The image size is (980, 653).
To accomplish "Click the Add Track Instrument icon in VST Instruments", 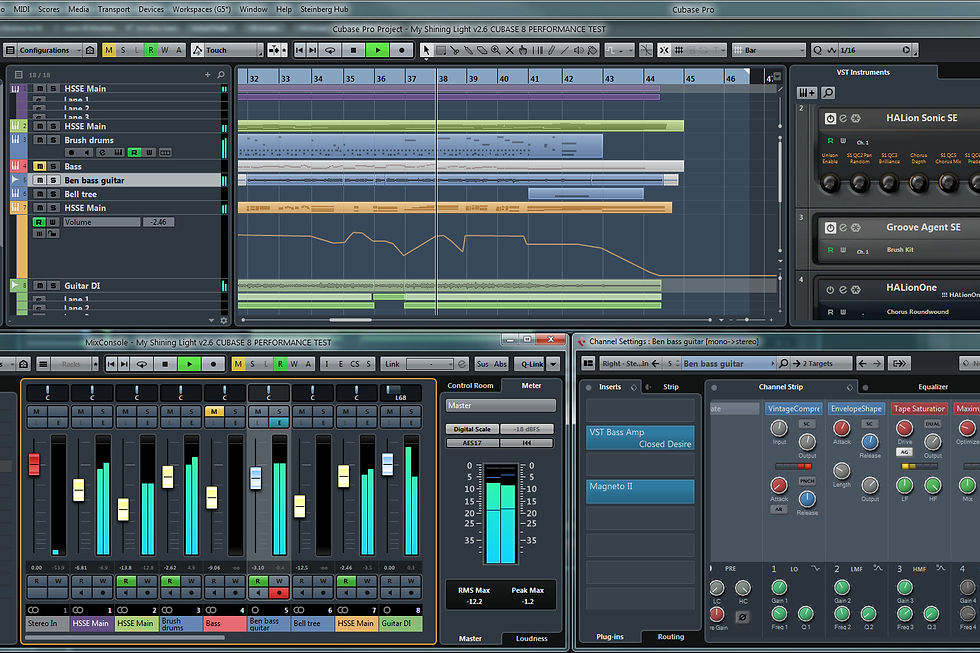I will [807, 93].
